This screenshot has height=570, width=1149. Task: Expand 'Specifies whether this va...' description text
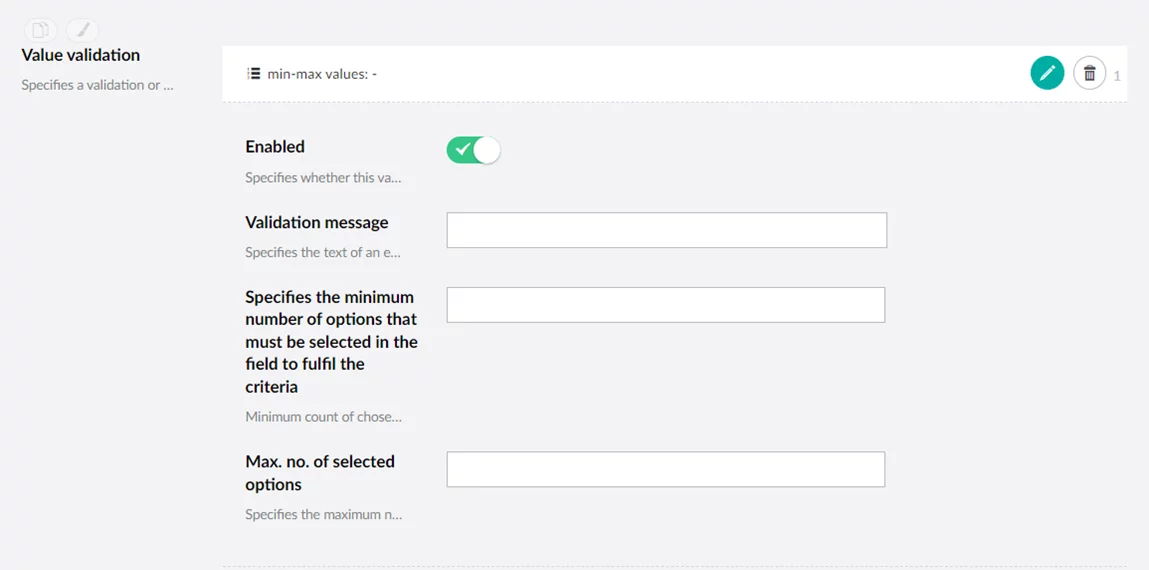(323, 178)
